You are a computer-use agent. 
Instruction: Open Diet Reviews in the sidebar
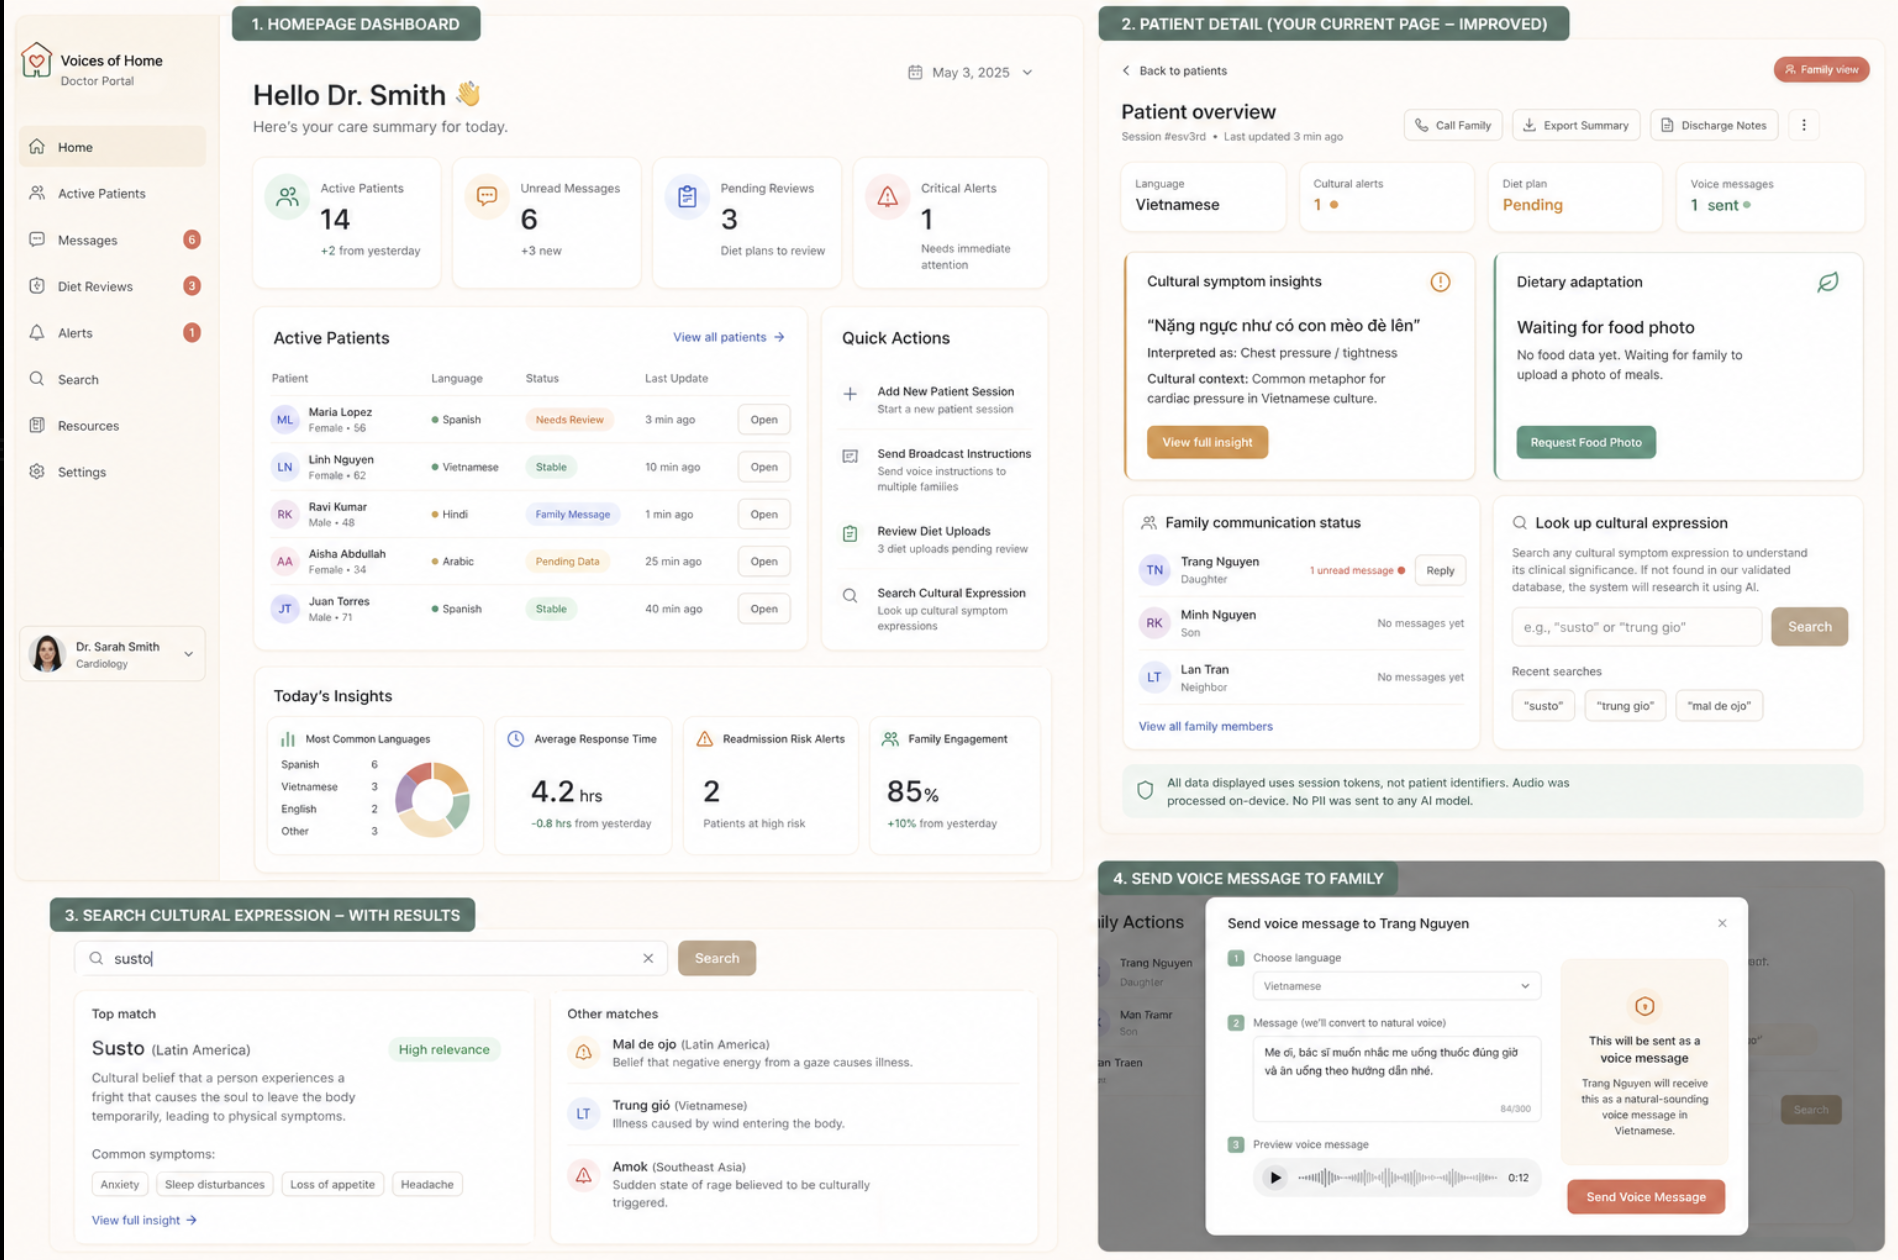point(112,286)
